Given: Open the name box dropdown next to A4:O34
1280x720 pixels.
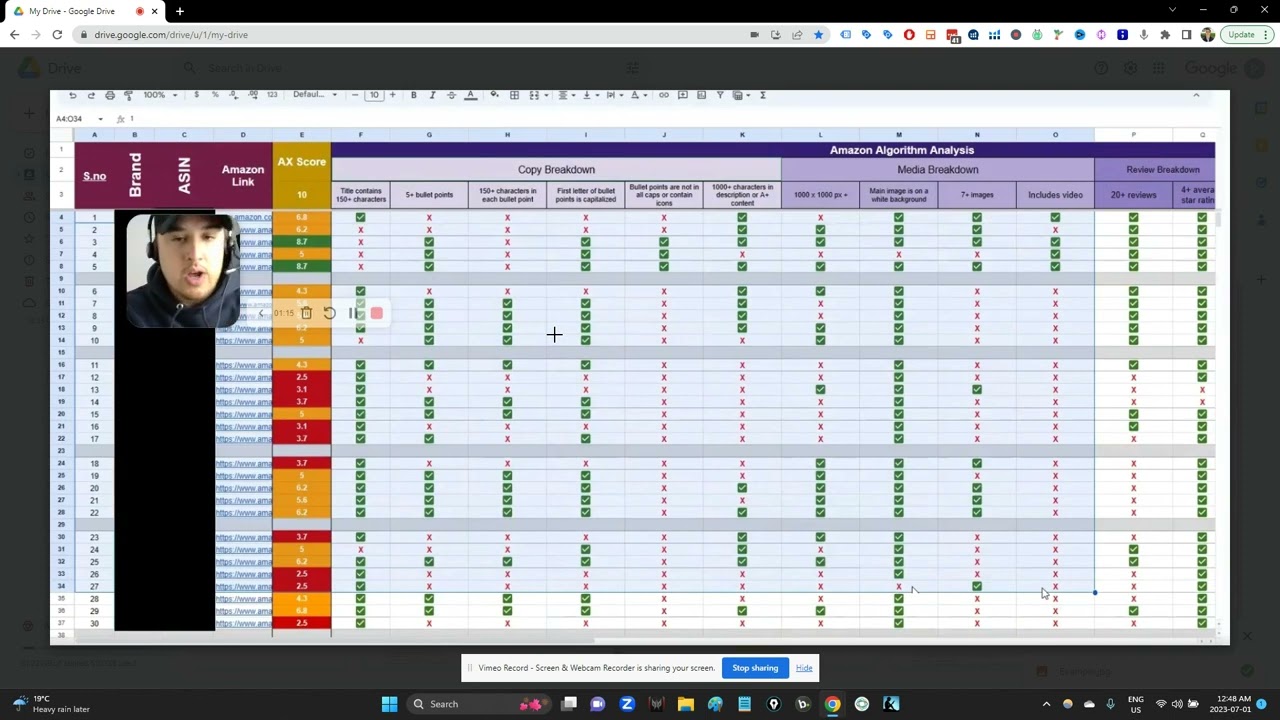Looking at the screenshot, I should tap(100, 119).
